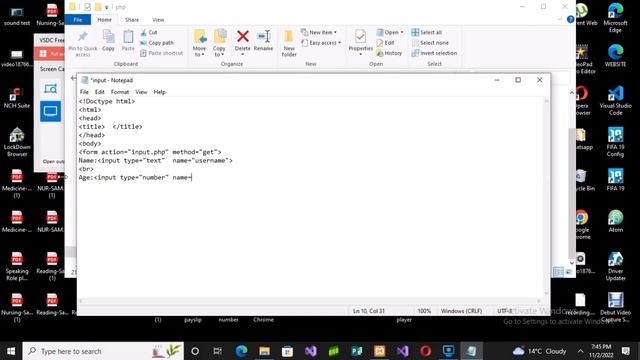Open Debut Video Capture desktop icon
Image resolution: width=640 pixels, height=360 pixels.
[615, 307]
